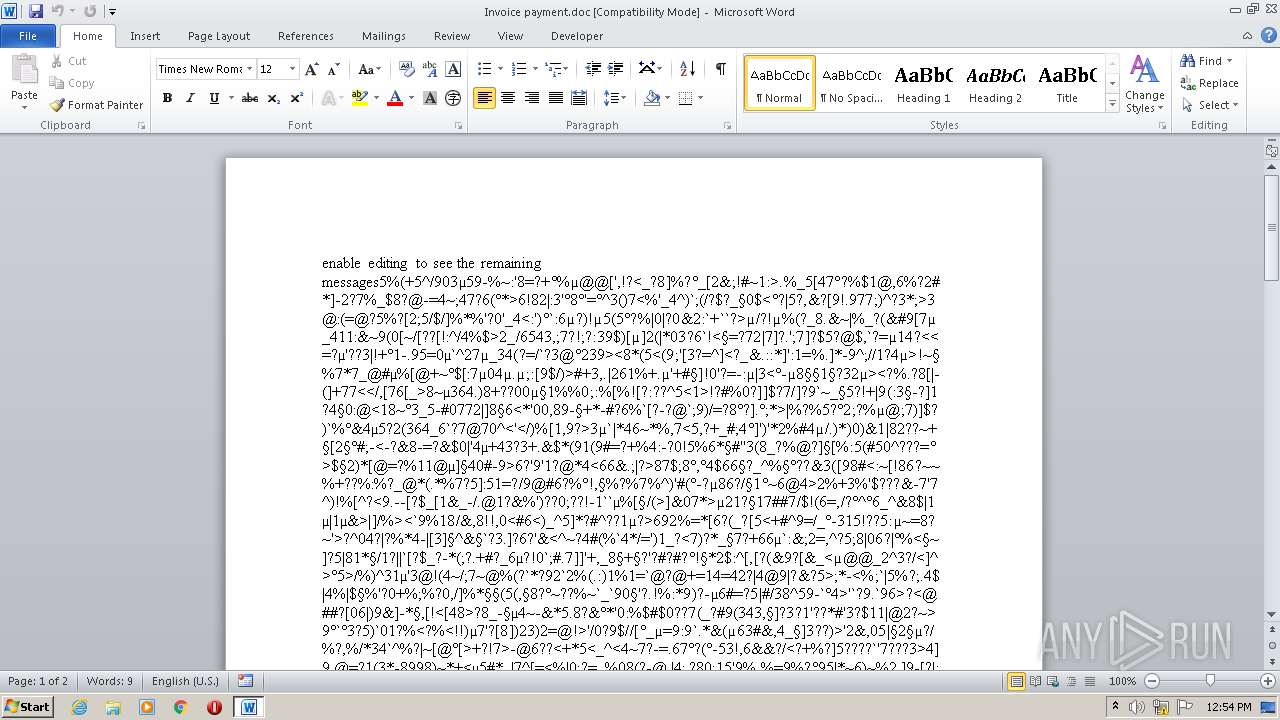Expand the Borders dropdown arrow
This screenshot has width=1280, height=720.
tap(700, 98)
